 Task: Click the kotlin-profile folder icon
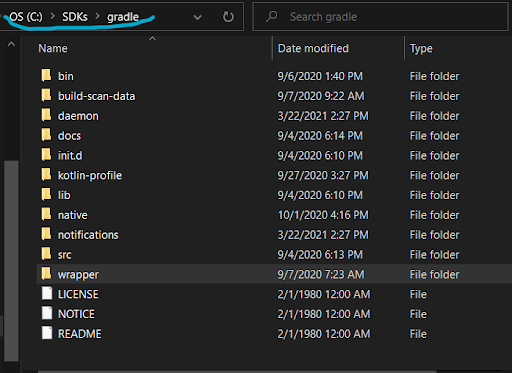pyautogui.click(x=46, y=175)
